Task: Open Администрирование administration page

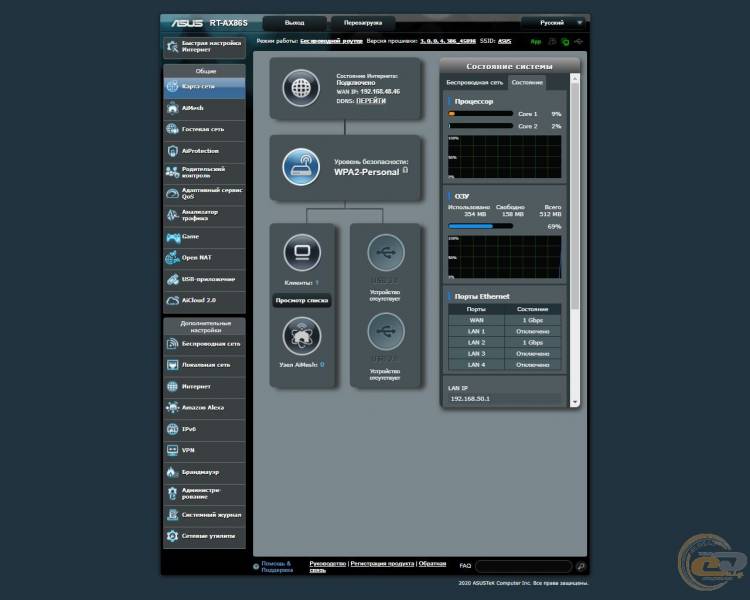Action: coord(204,493)
